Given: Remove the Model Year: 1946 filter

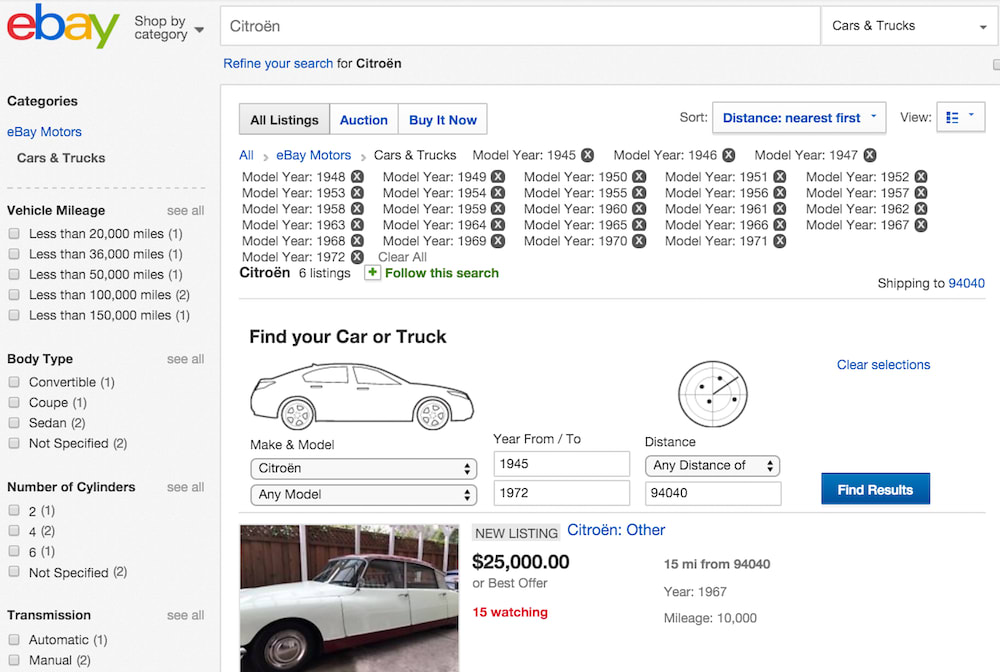Looking at the screenshot, I should point(728,155).
